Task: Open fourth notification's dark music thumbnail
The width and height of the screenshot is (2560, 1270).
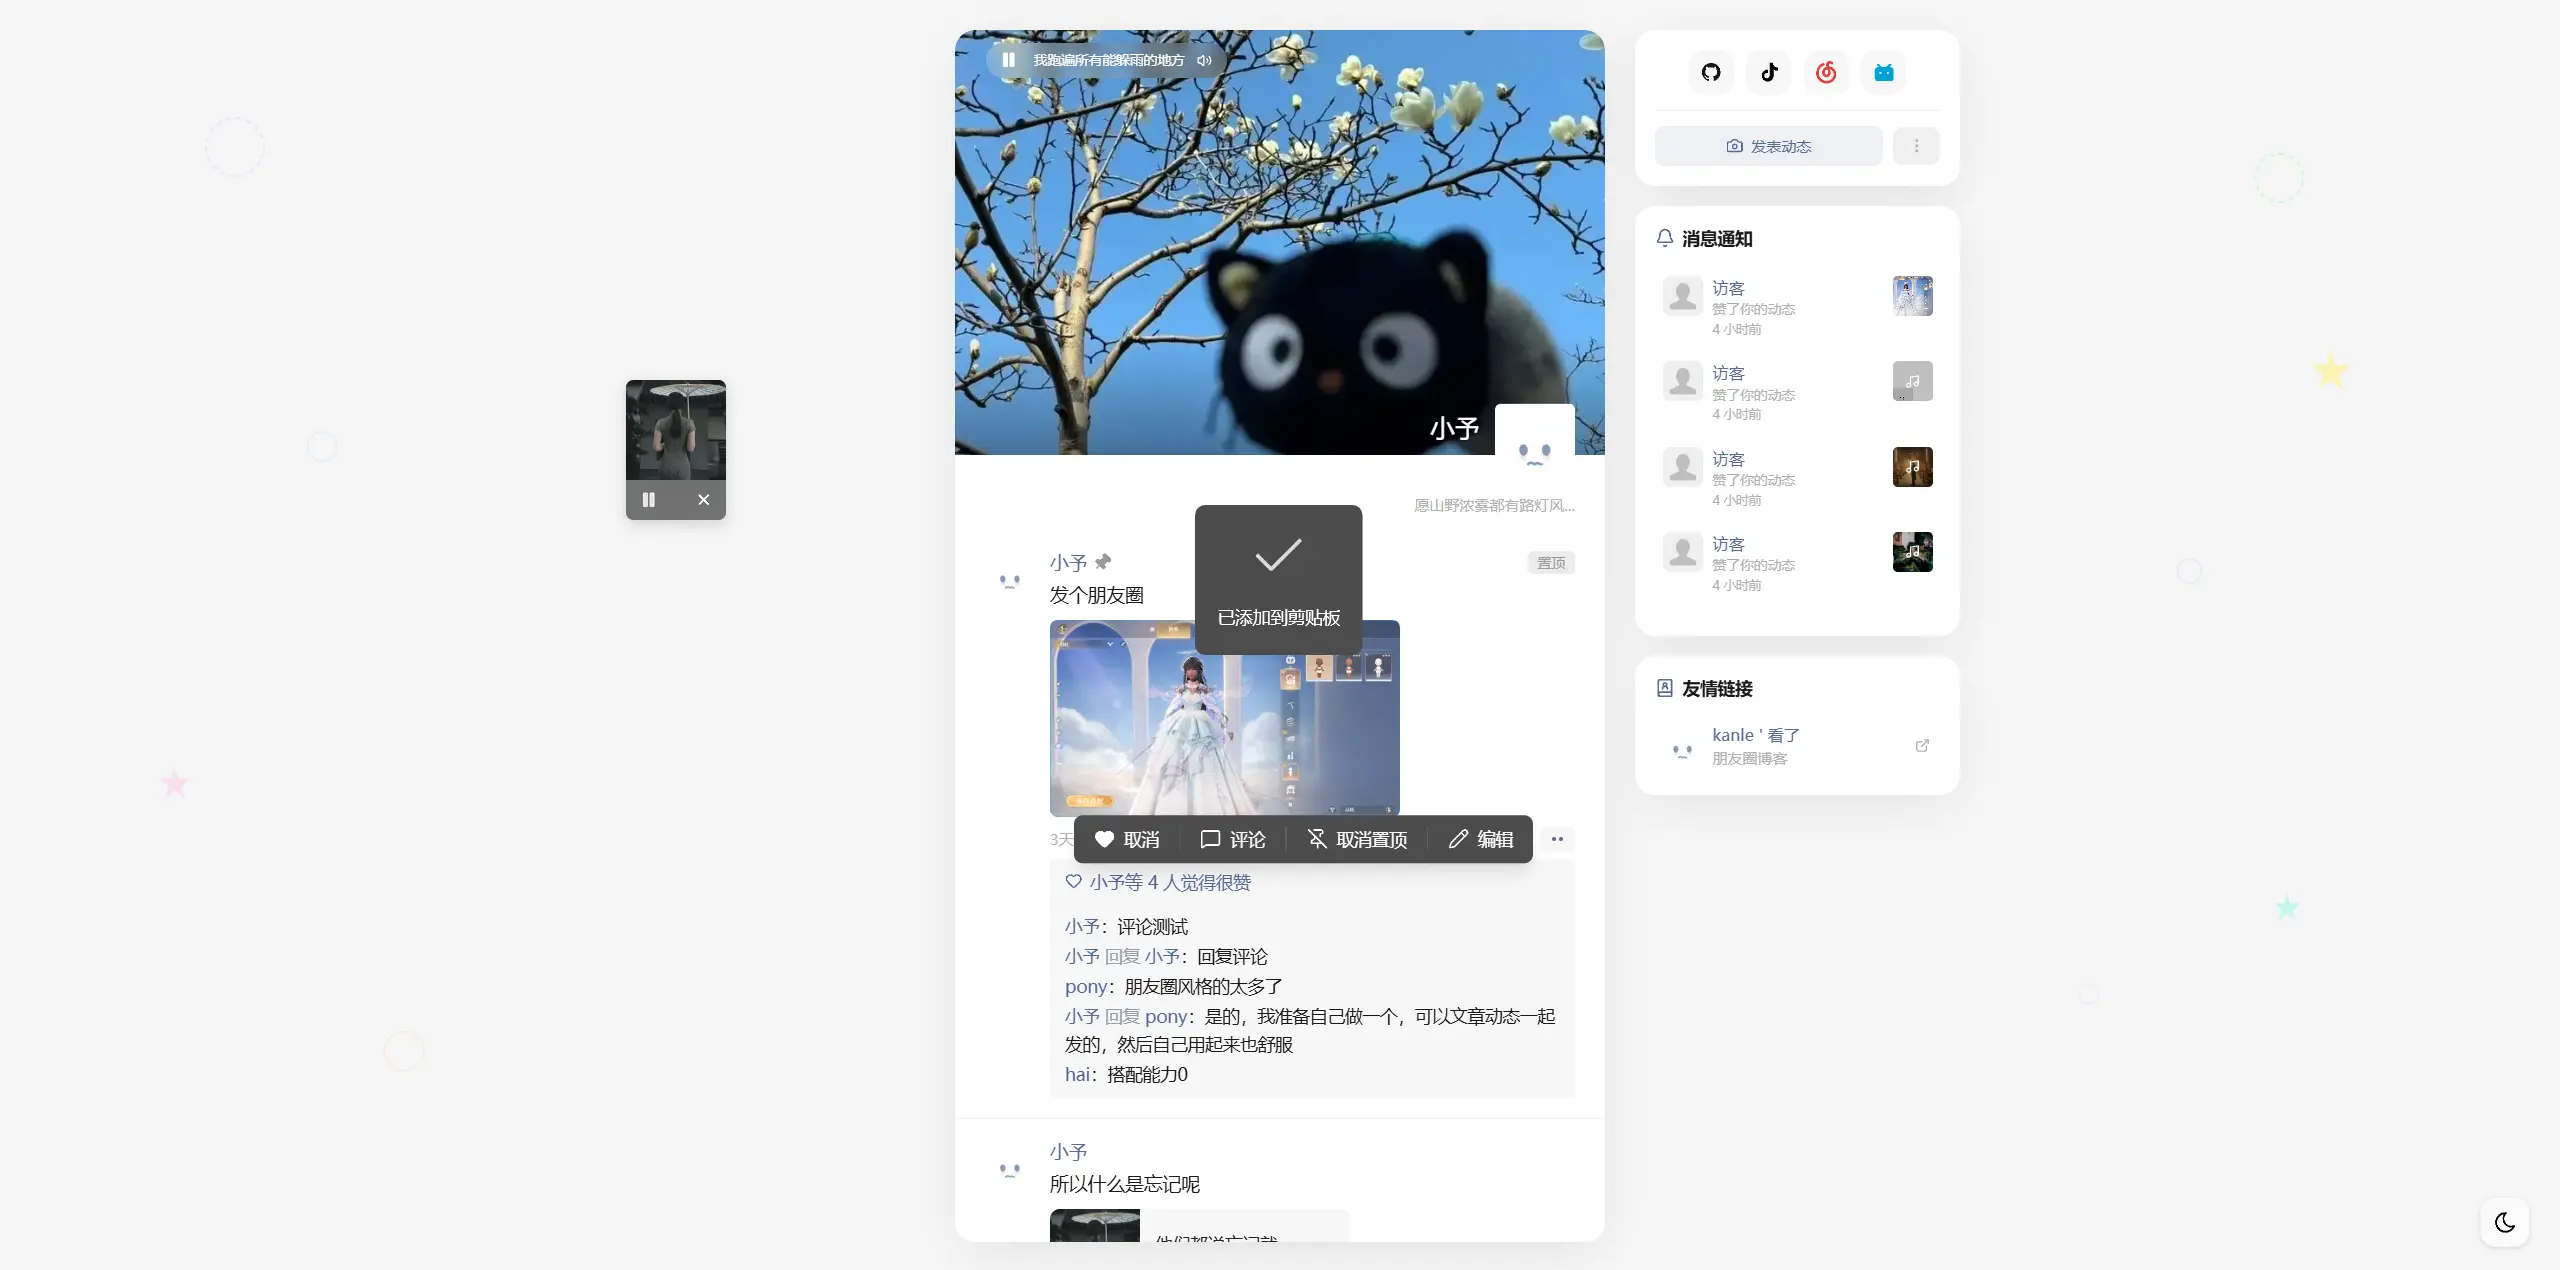Action: [x=1912, y=552]
